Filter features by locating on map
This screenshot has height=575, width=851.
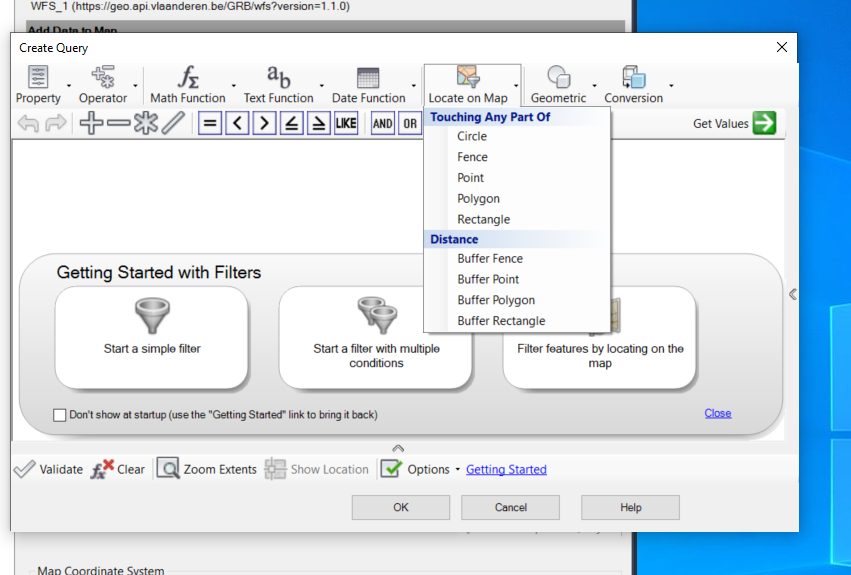click(599, 356)
